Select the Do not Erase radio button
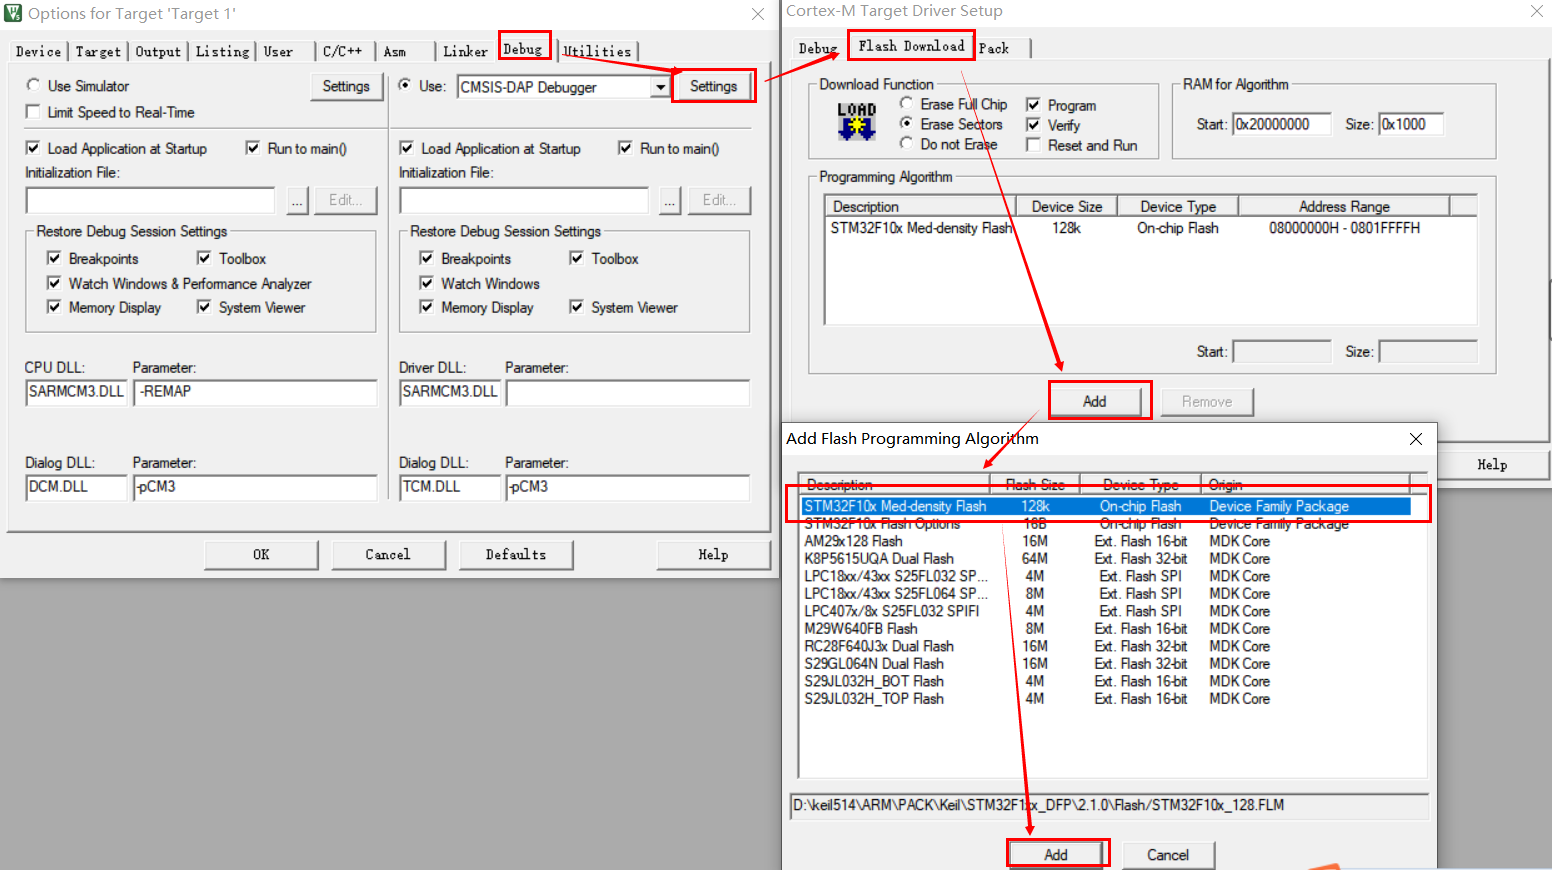The height and width of the screenshot is (870, 1552). pos(907,144)
